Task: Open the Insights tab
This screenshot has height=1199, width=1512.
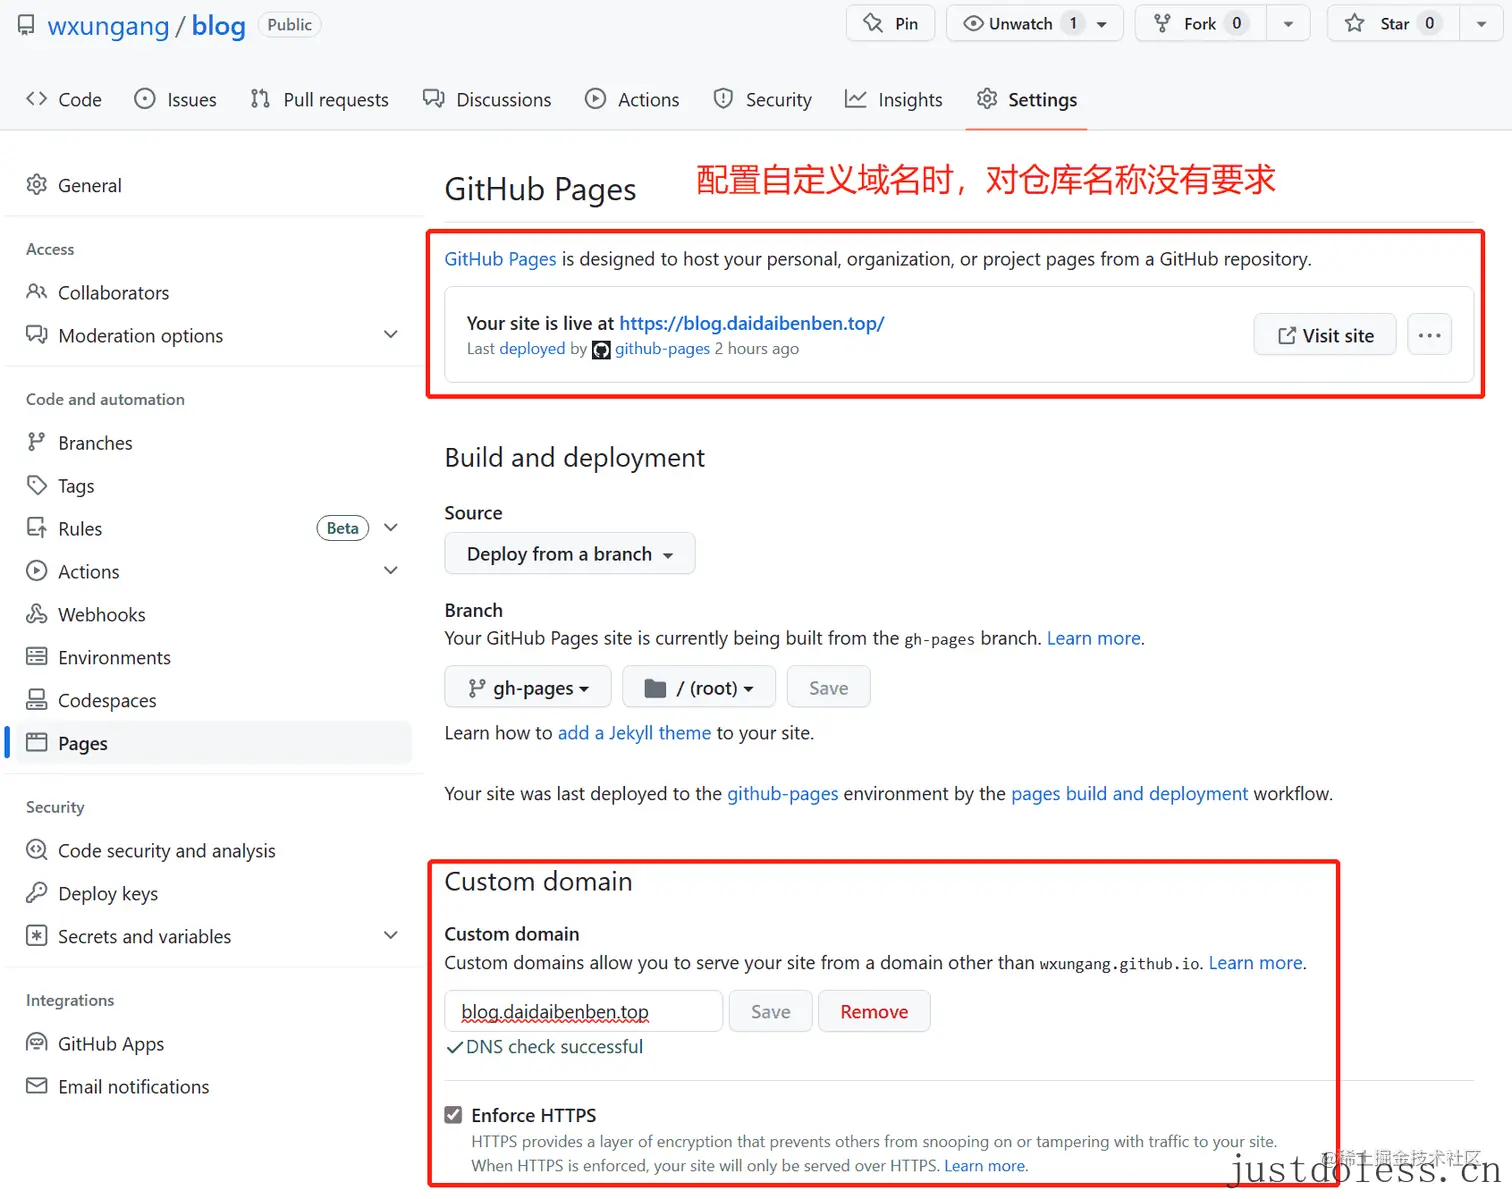Action: [x=894, y=99]
